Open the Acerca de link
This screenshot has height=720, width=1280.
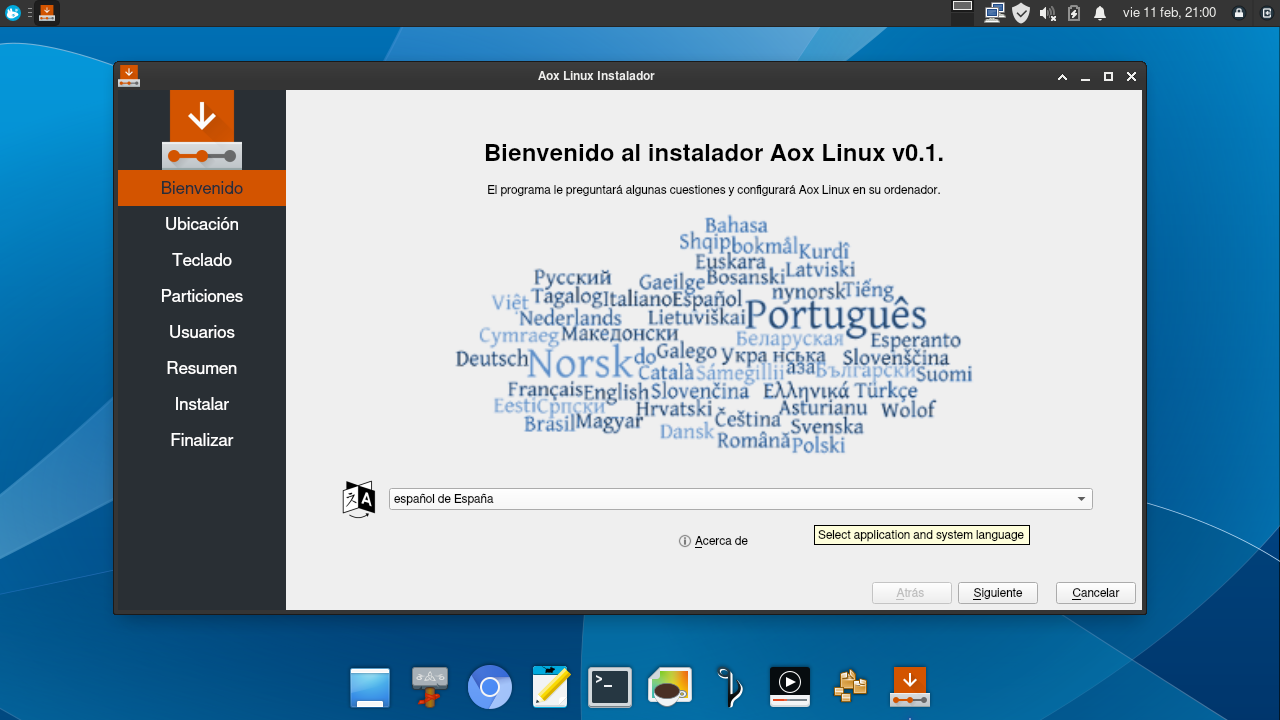click(721, 541)
